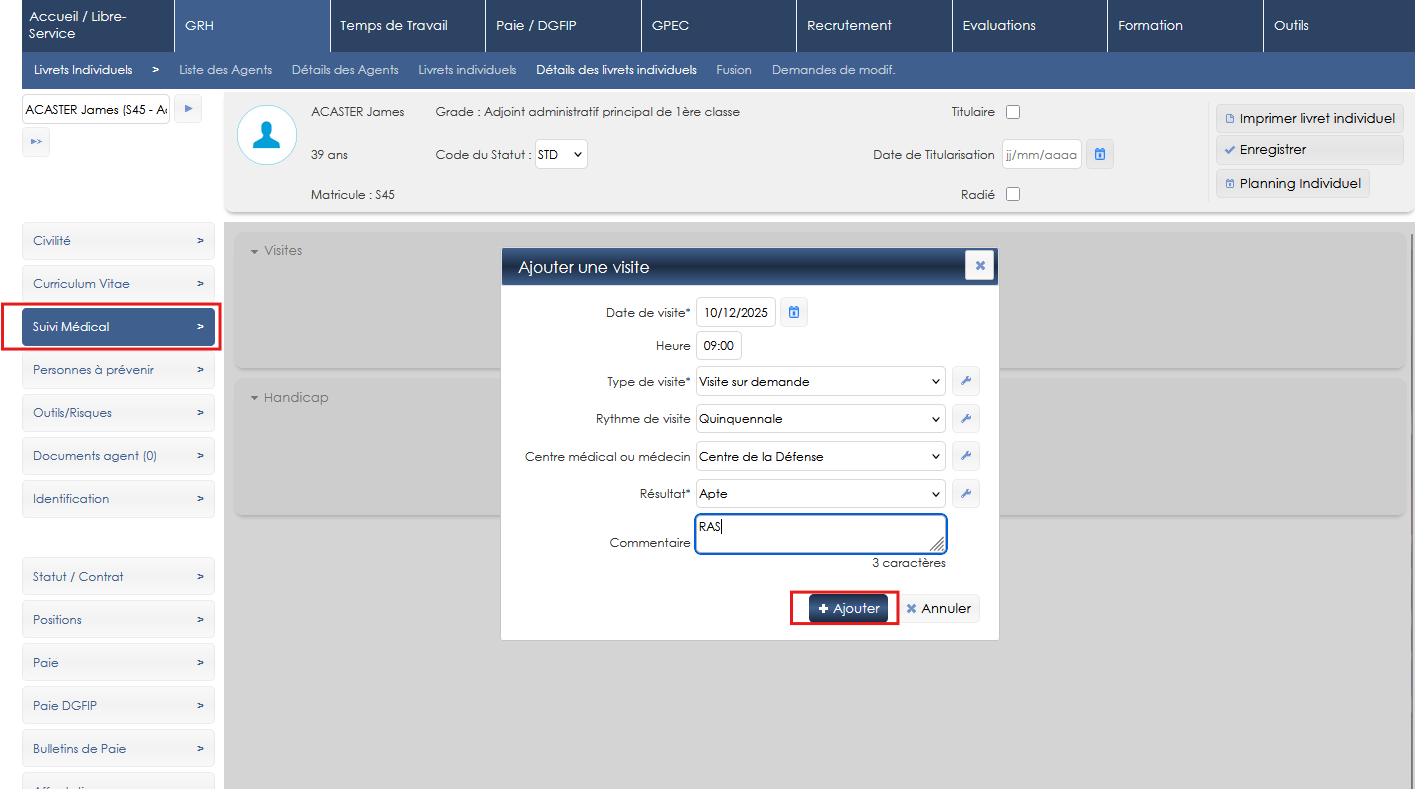Expand the Type de visite dropdown
The width and height of the screenshot is (1415, 789).
click(x=820, y=381)
